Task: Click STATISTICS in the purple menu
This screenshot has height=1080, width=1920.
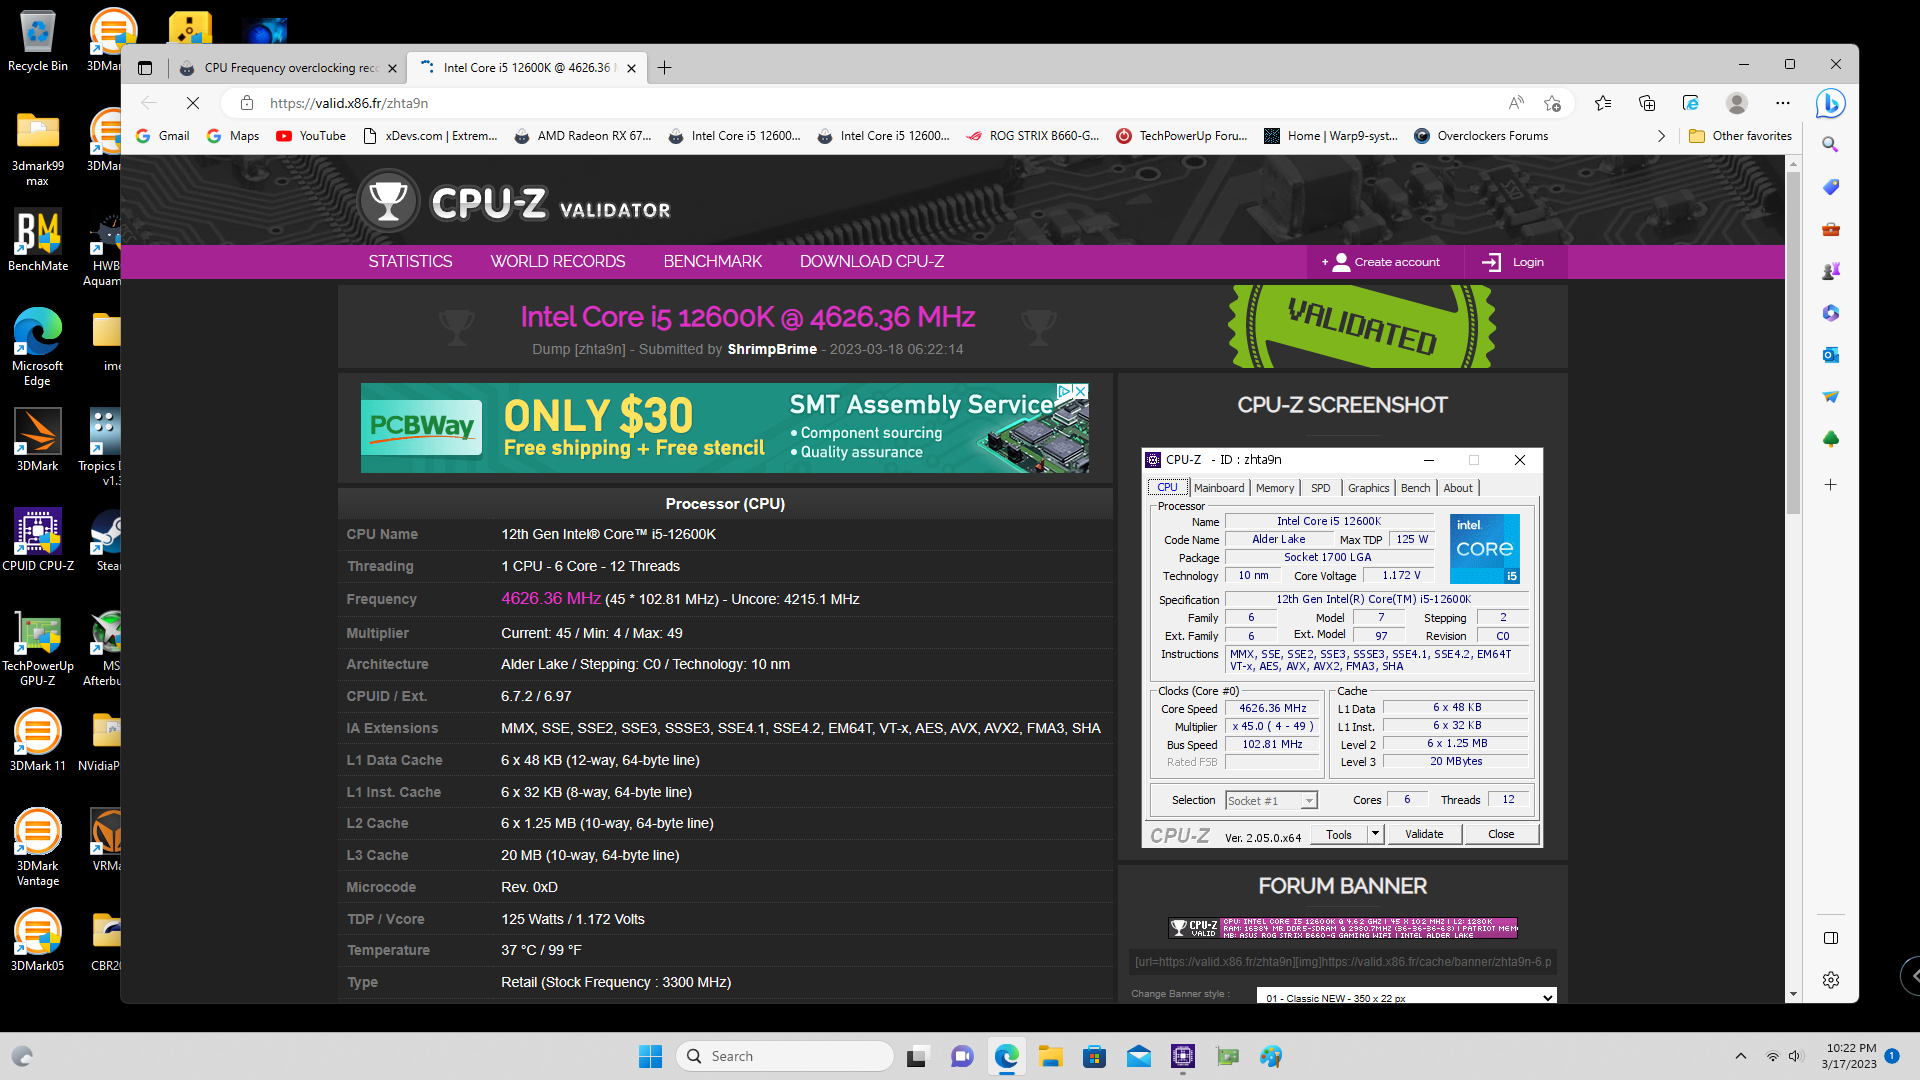Action: pyautogui.click(x=410, y=261)
